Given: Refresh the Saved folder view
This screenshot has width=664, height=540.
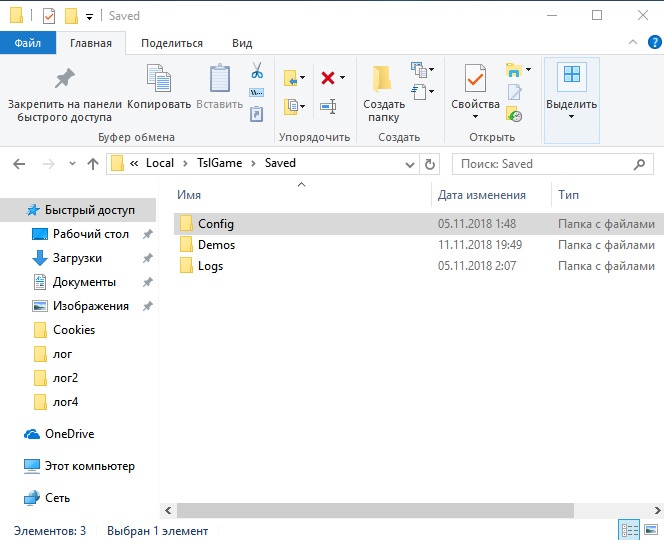Looking at the screenshot, I should (429, 164).
